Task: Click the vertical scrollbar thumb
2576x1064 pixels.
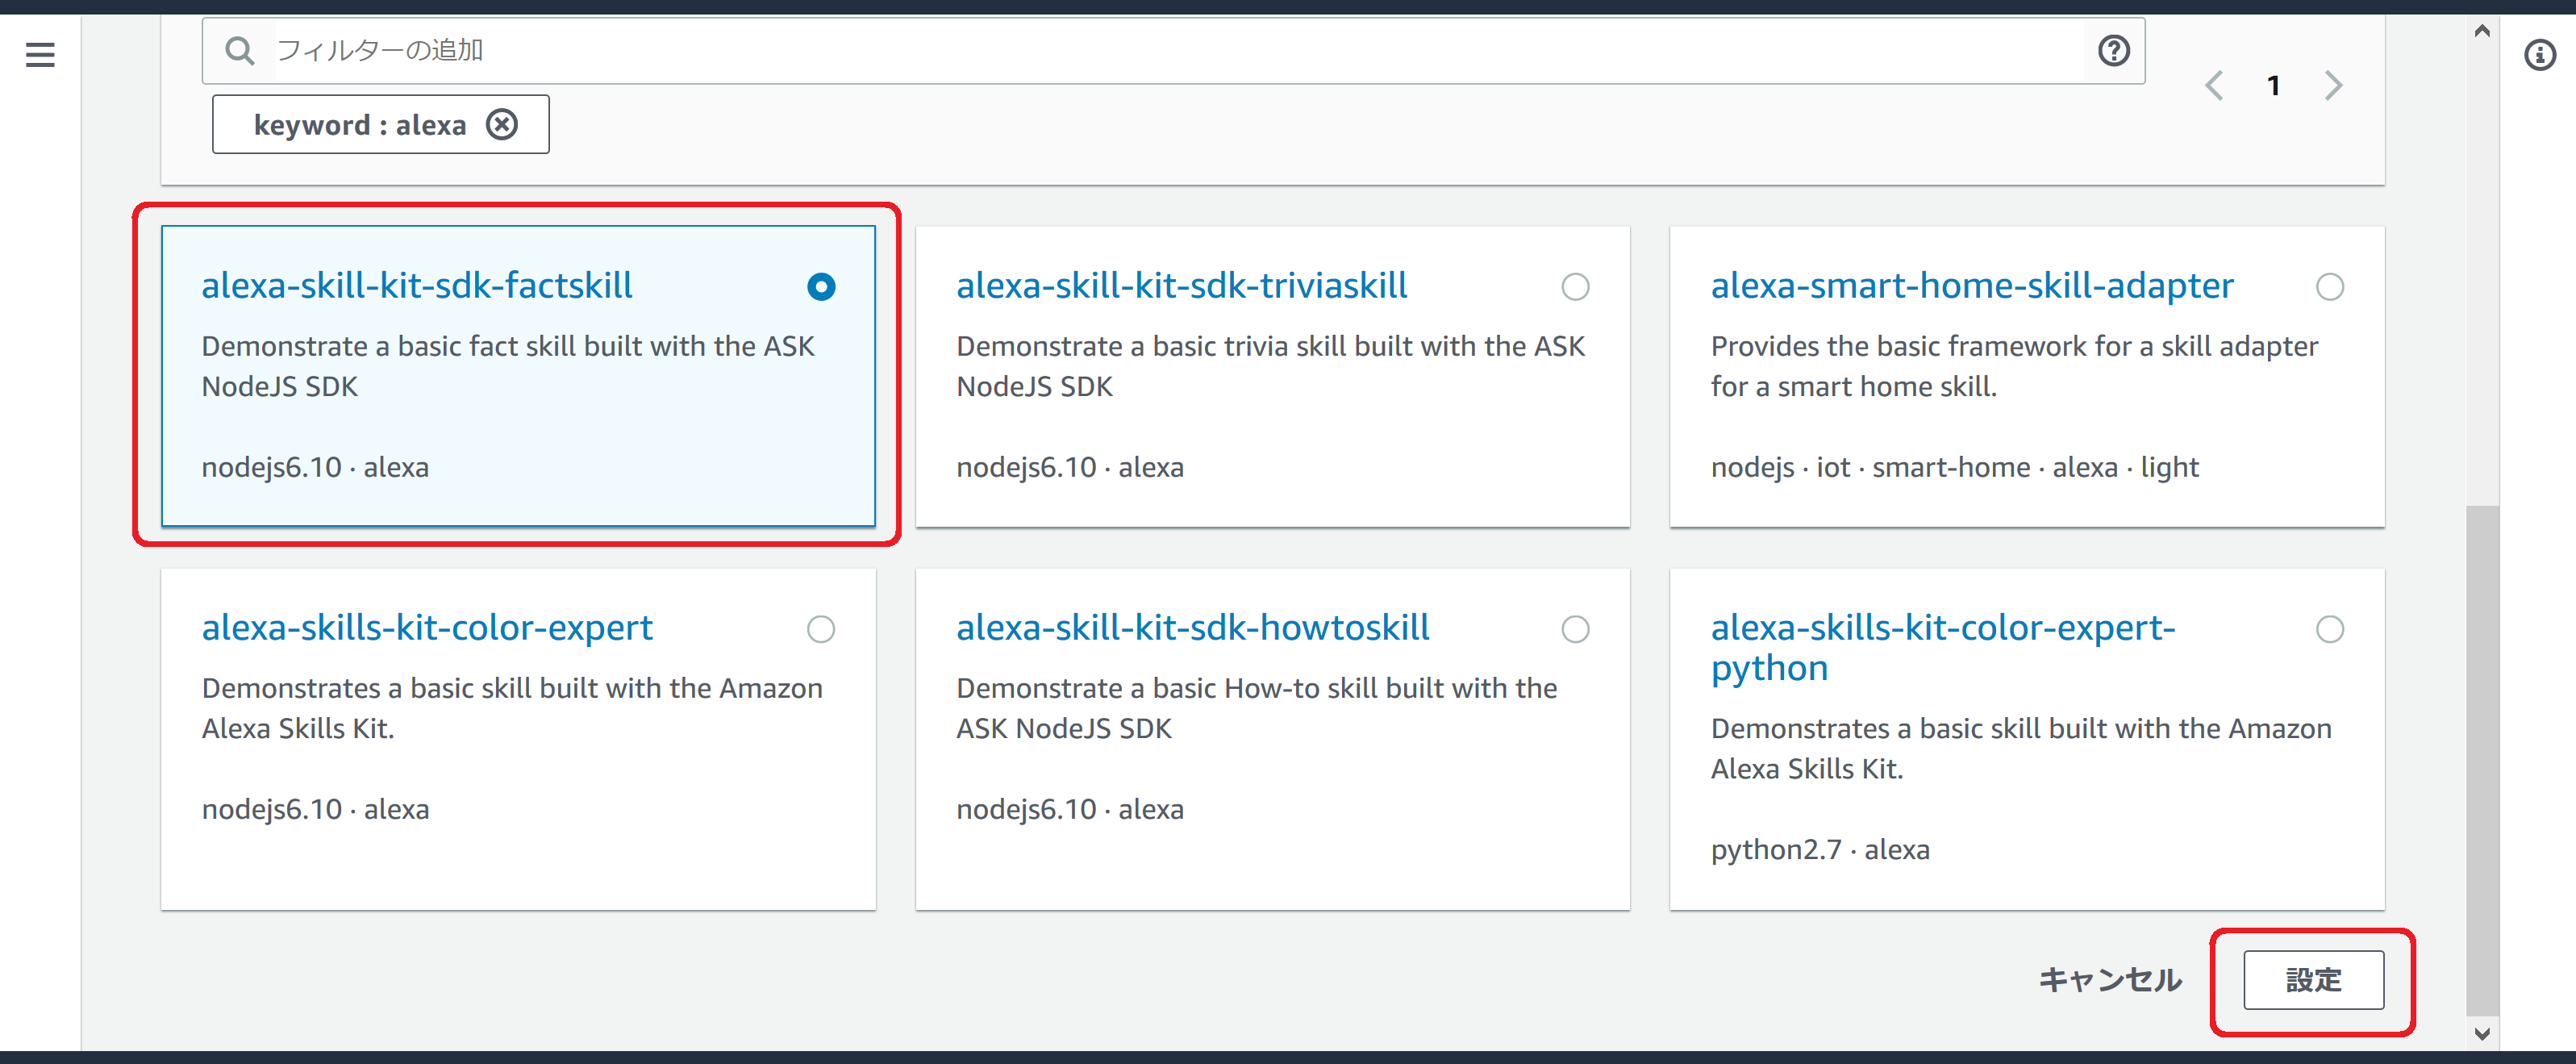Action: point(2482,760)
